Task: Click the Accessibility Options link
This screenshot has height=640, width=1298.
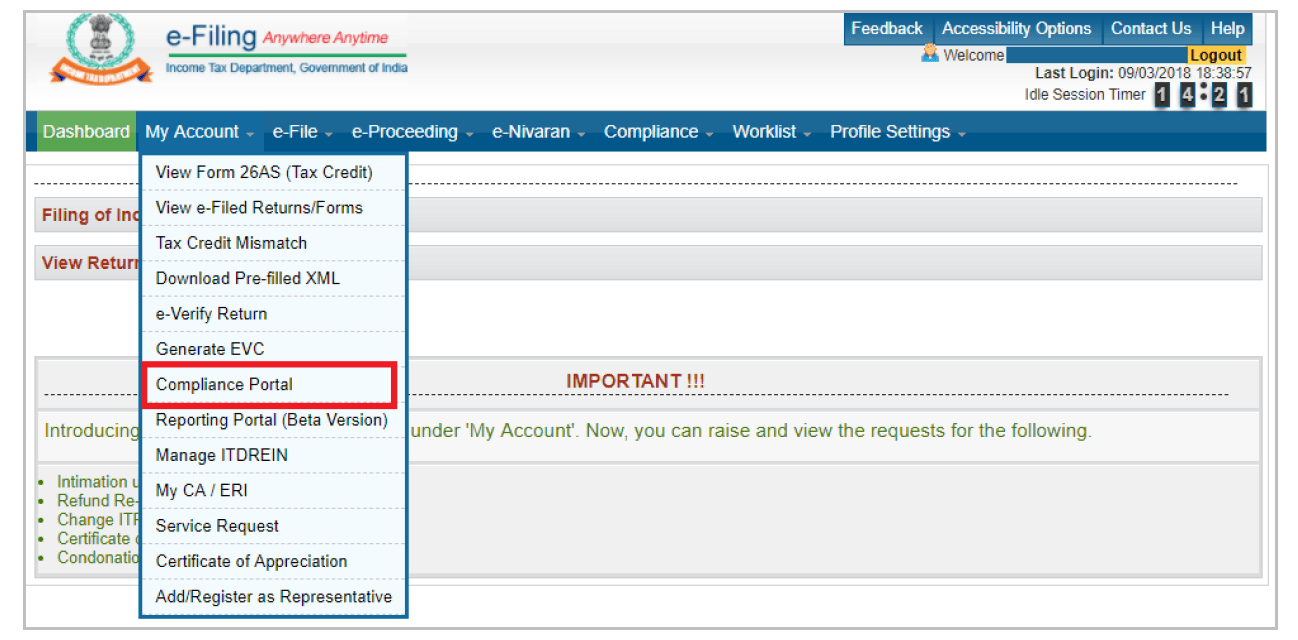Action: tap(1017, 28)
